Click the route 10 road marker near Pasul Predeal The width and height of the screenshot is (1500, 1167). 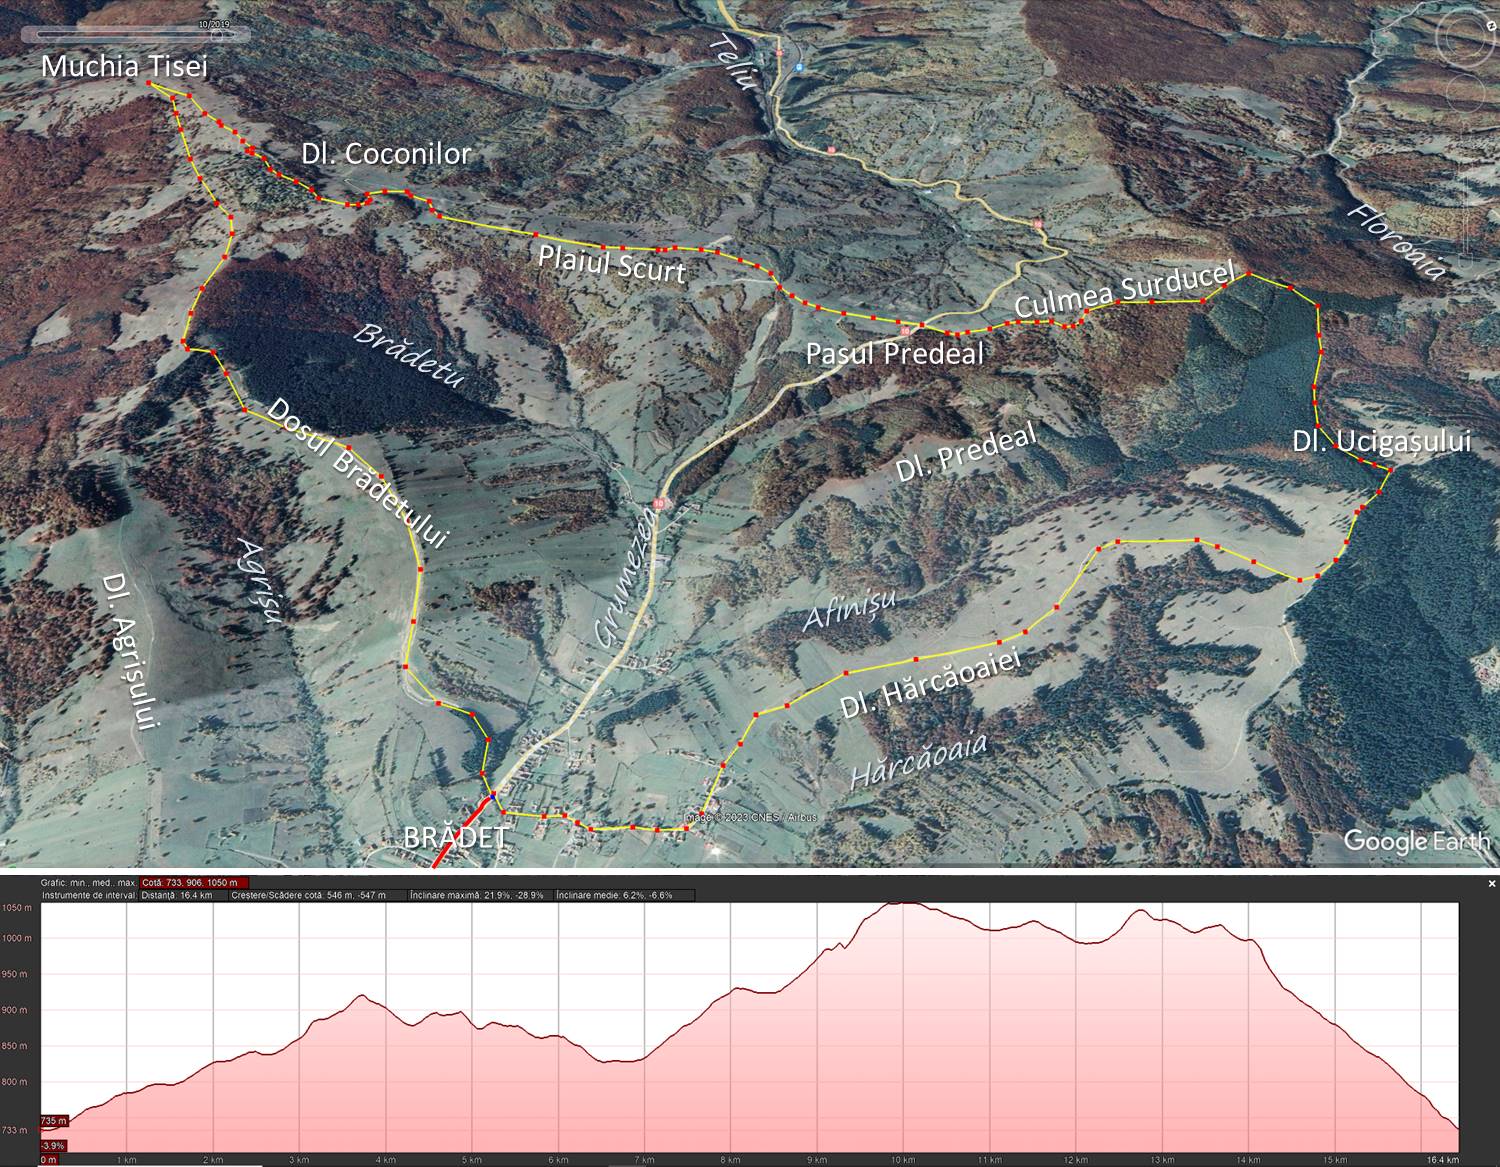pos(905,330)
